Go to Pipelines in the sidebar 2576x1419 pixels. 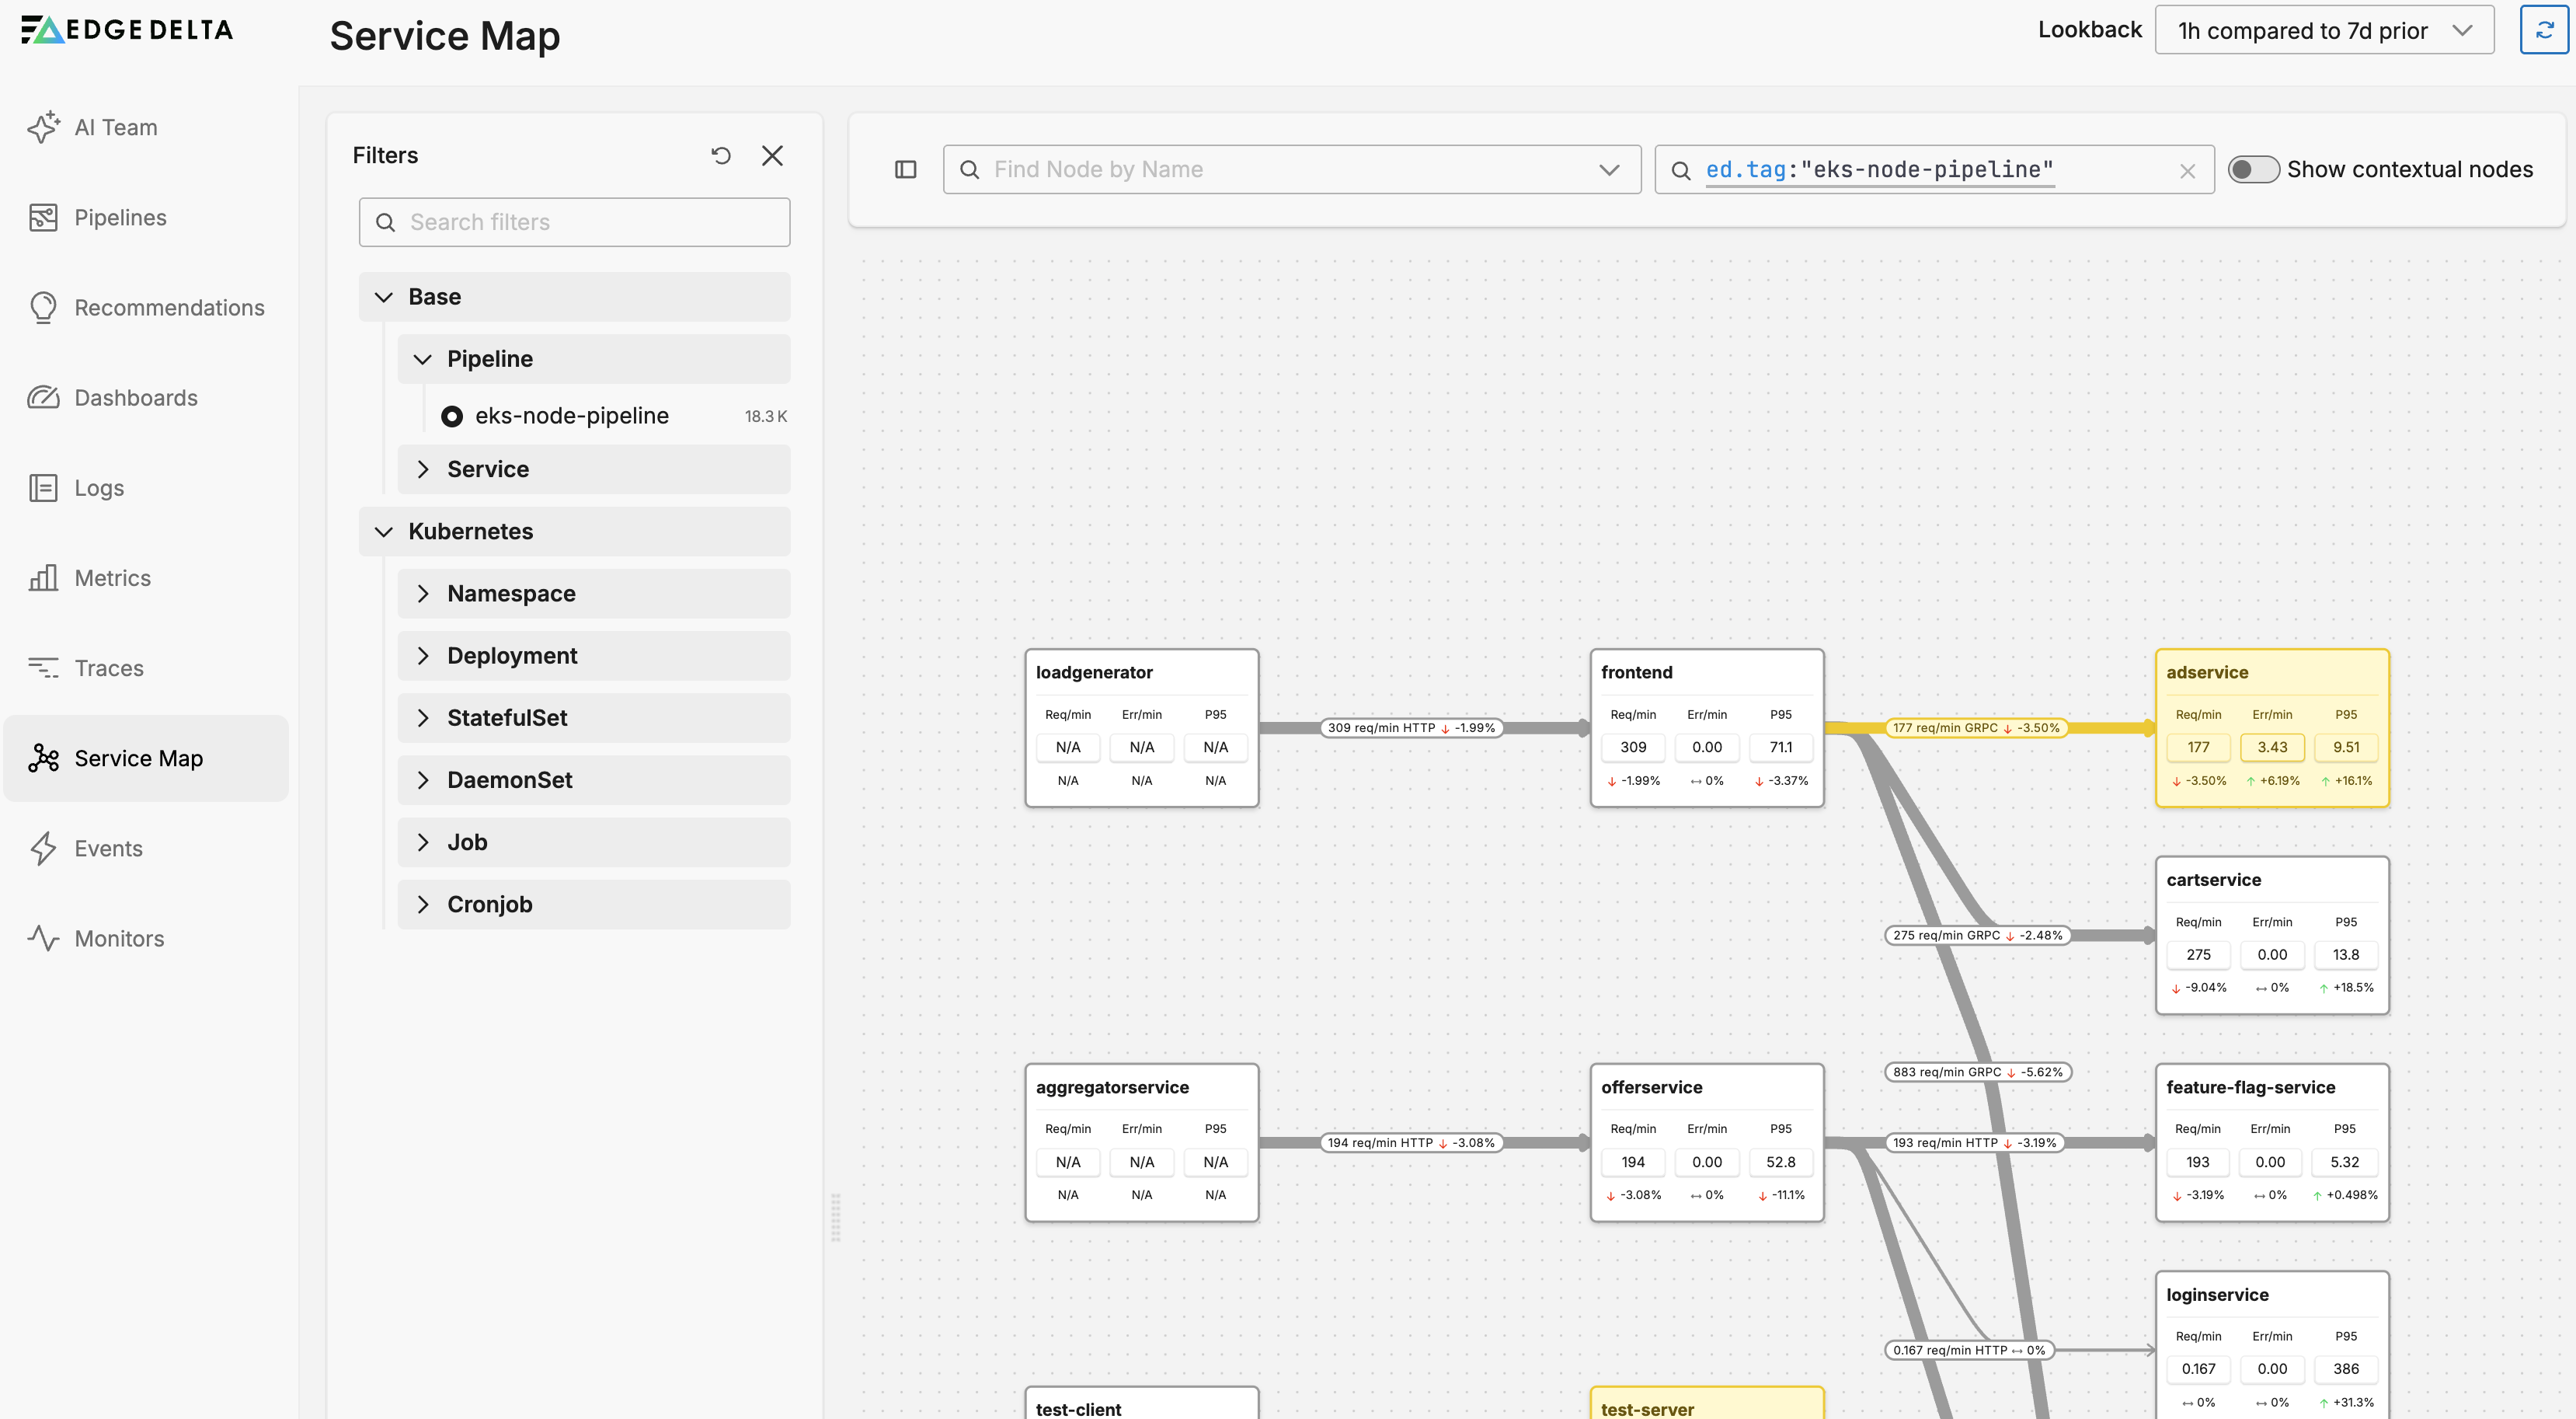pos(120,217)
